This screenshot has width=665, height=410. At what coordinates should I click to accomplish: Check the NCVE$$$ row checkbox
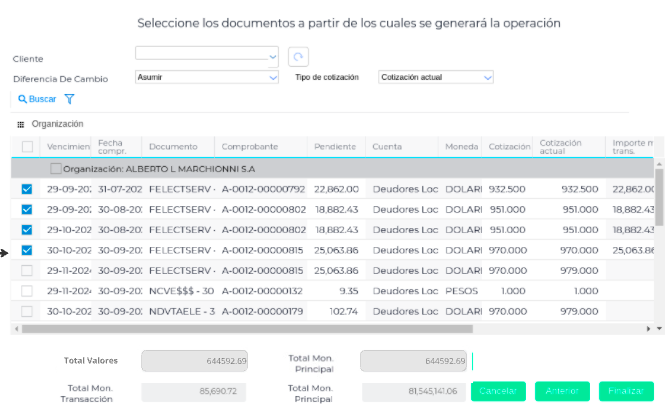click(27, 291)
